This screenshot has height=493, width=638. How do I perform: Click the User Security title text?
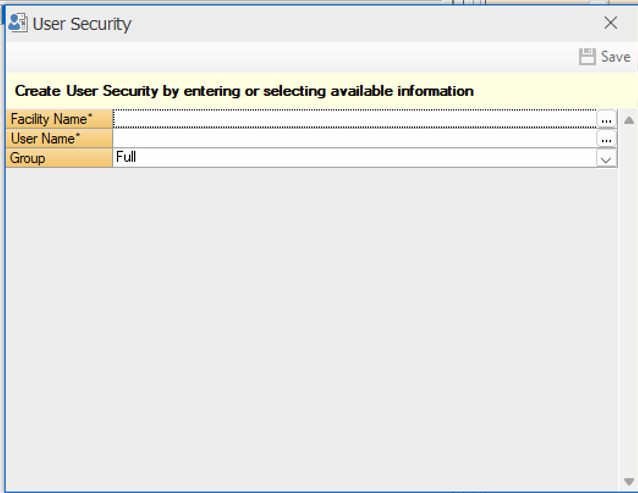pos(82,23)
